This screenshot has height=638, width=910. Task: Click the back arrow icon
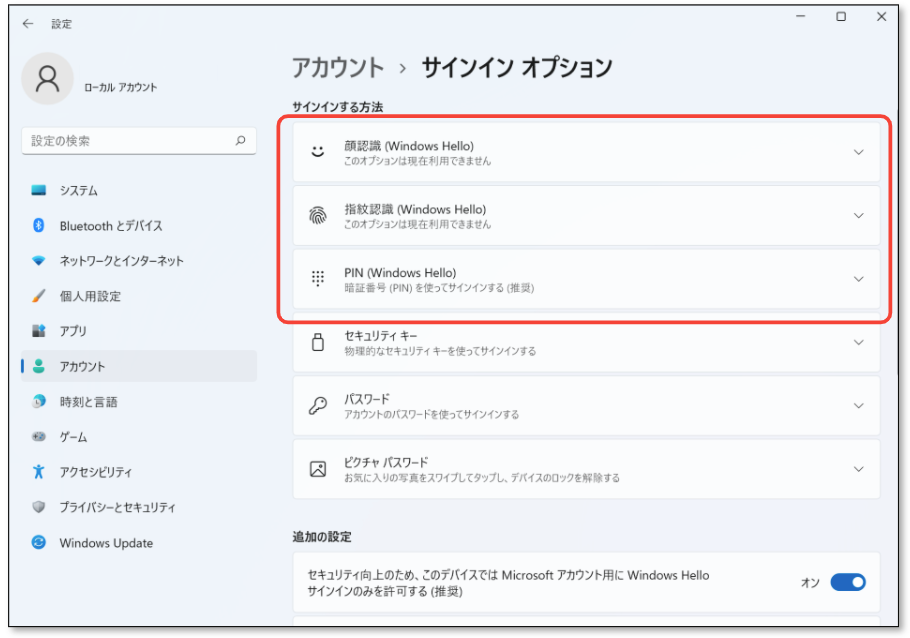28,24
